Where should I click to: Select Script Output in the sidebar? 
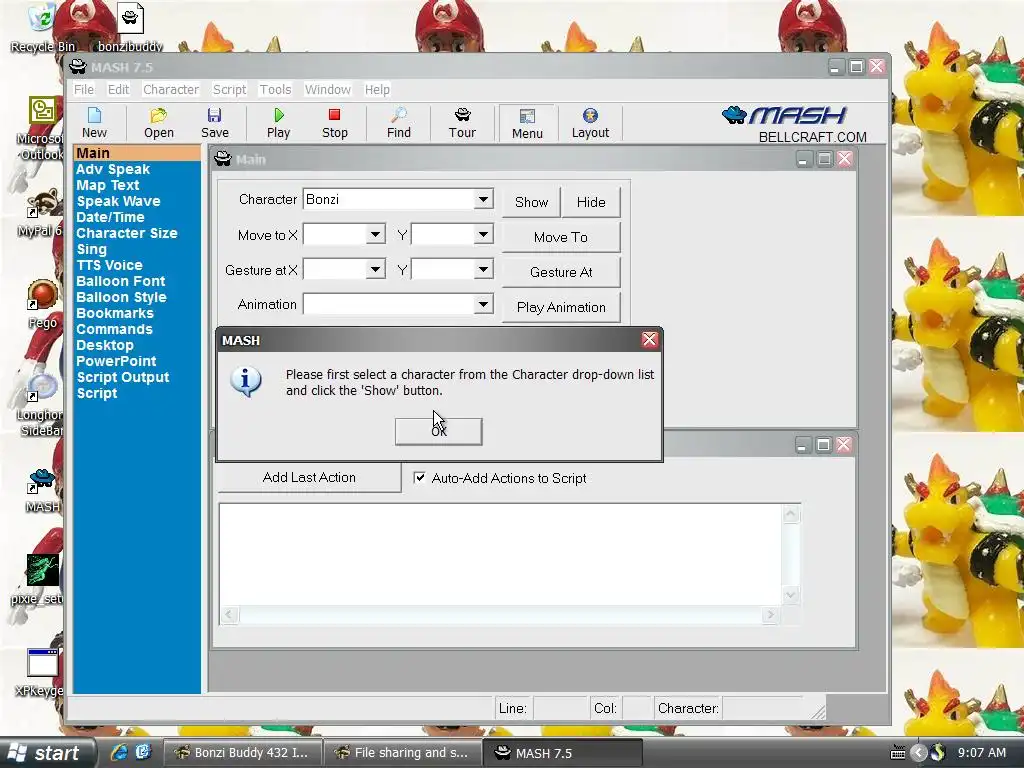pos(123,377)
